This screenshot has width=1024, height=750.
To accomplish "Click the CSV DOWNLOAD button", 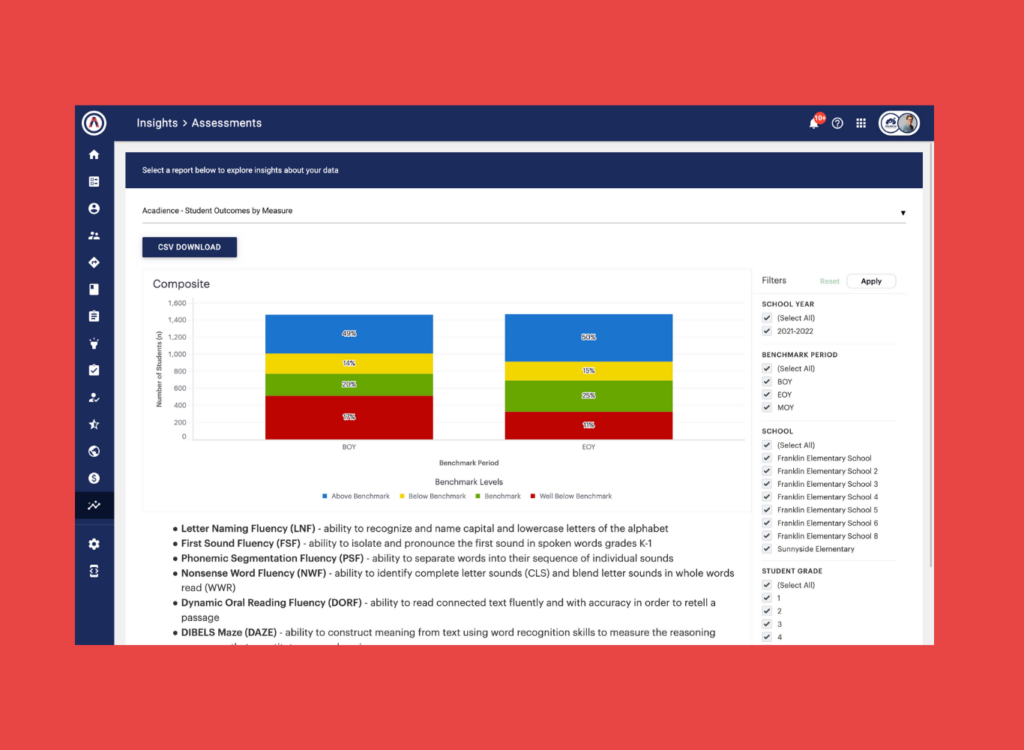I will pos(189,247).
